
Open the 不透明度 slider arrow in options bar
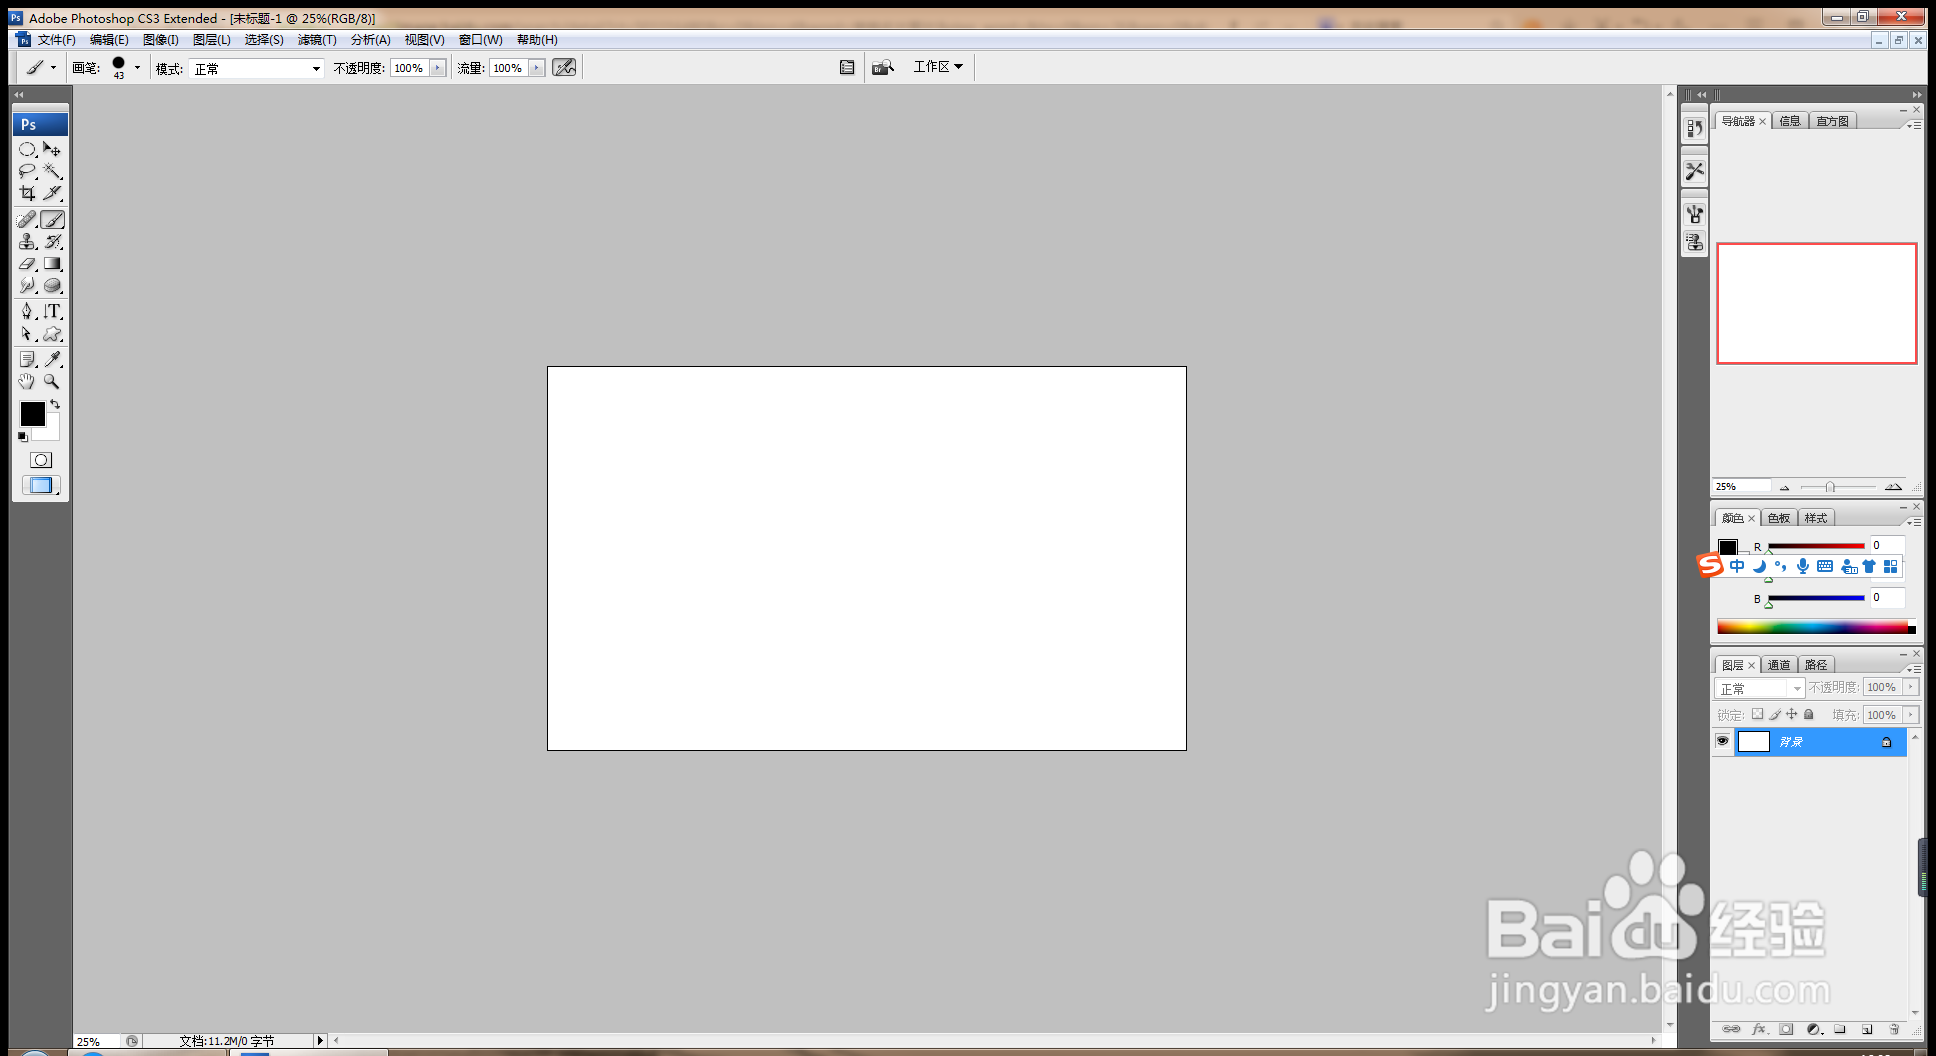tap(438, 68)
